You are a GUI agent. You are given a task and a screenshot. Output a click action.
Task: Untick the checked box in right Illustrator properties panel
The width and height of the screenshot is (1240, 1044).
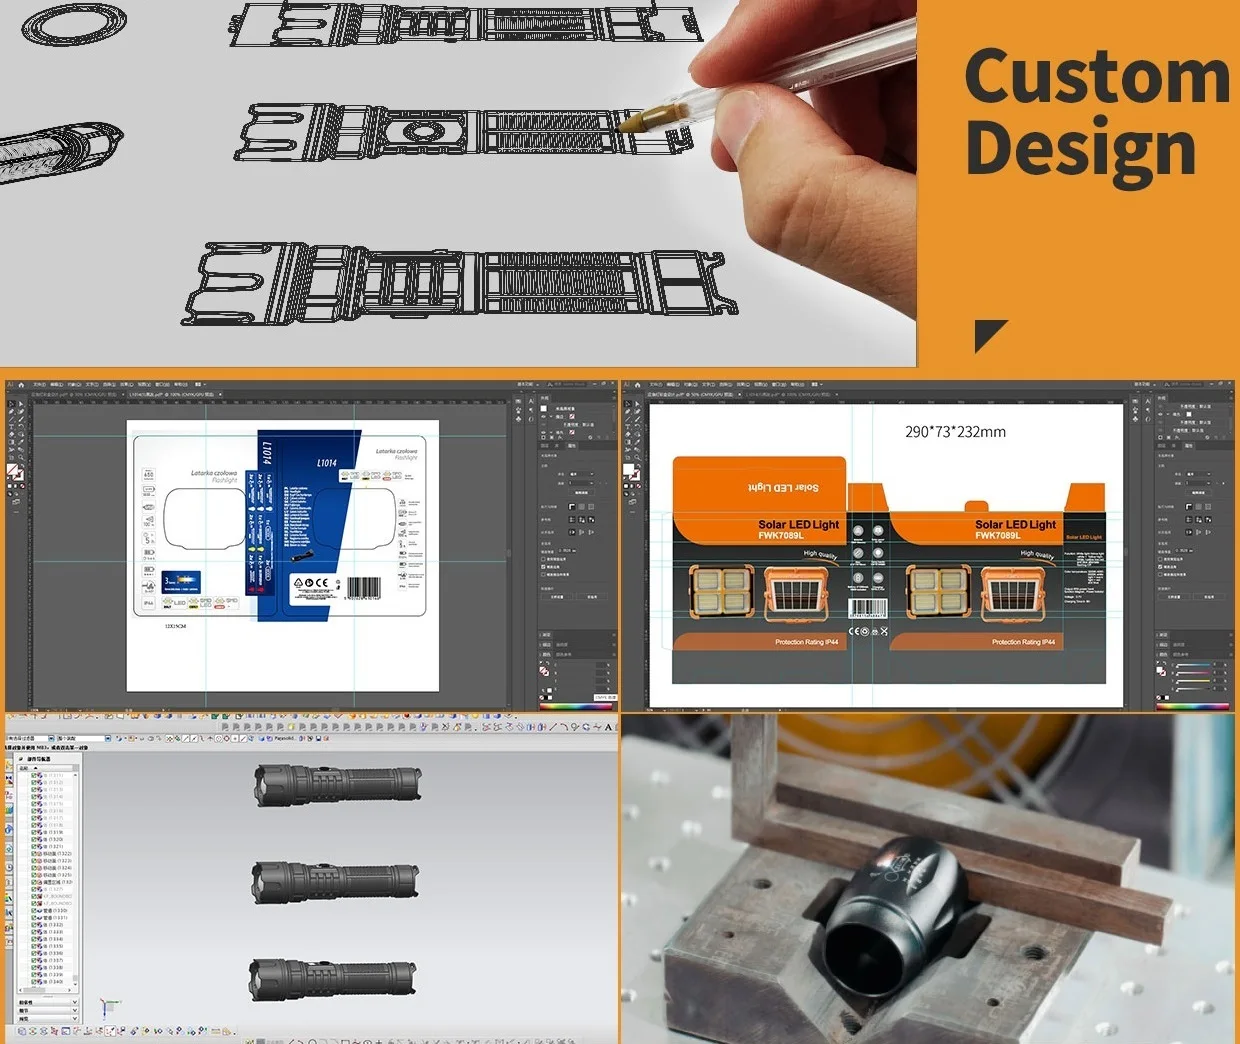click(x=1160, y=567)
